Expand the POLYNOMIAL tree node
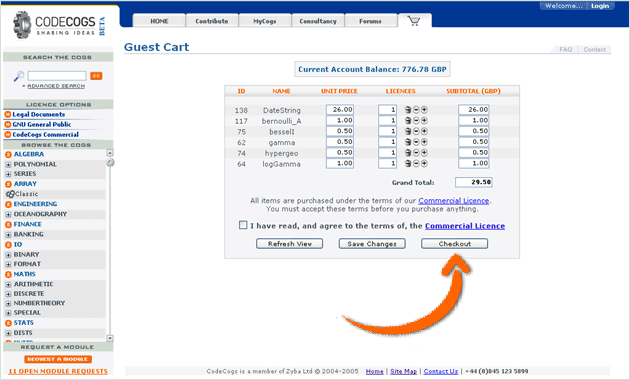 8,164
